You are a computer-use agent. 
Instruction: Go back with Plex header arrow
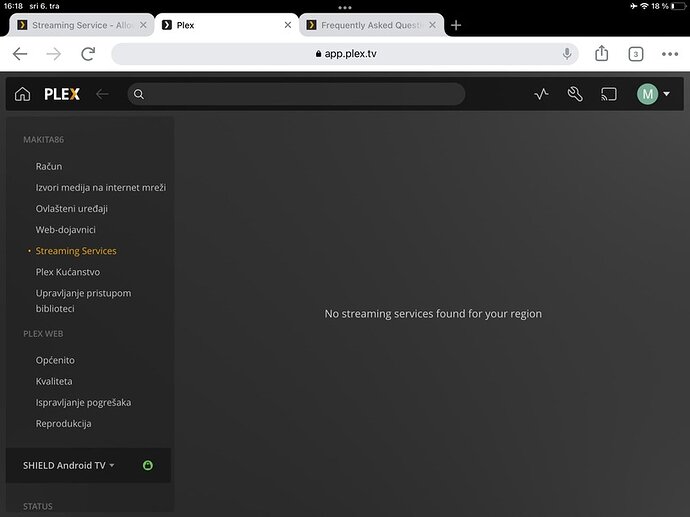(x=102, y=94)
